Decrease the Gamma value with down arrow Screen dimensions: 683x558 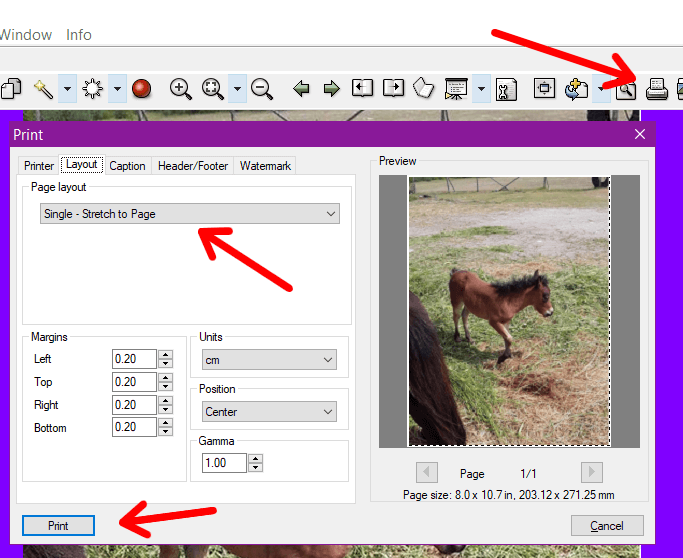click(256, 467)
